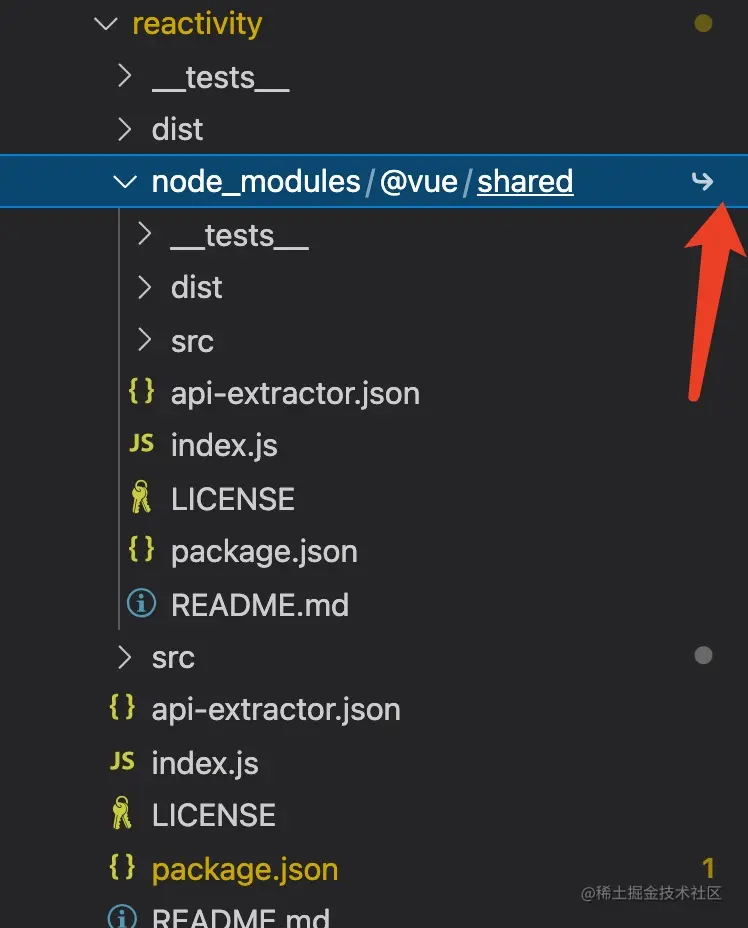Collapse the reactivity folder
The image size is (748, 928).
[x=105, y=24]
